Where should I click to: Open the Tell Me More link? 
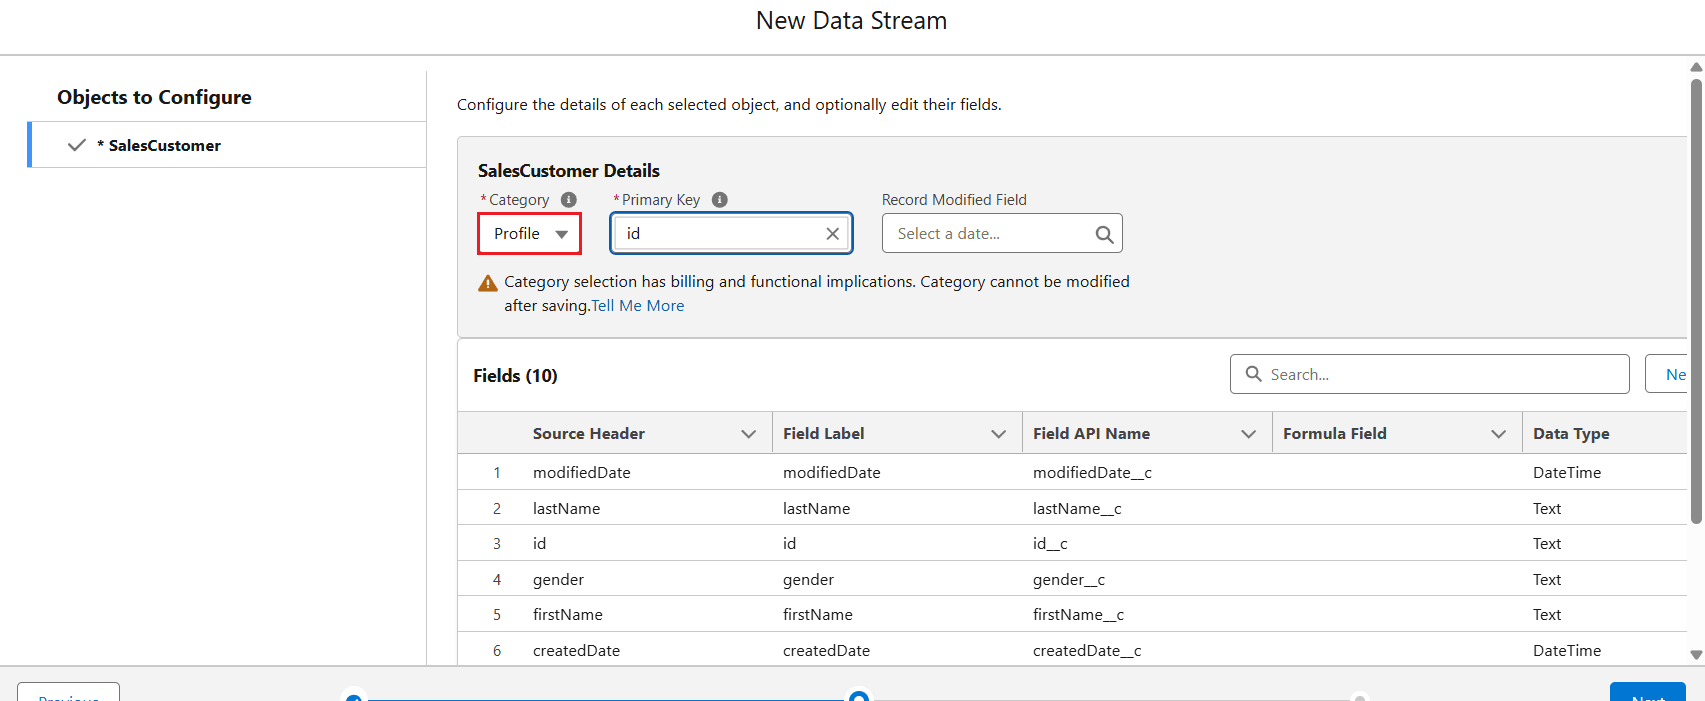point(638,306)
